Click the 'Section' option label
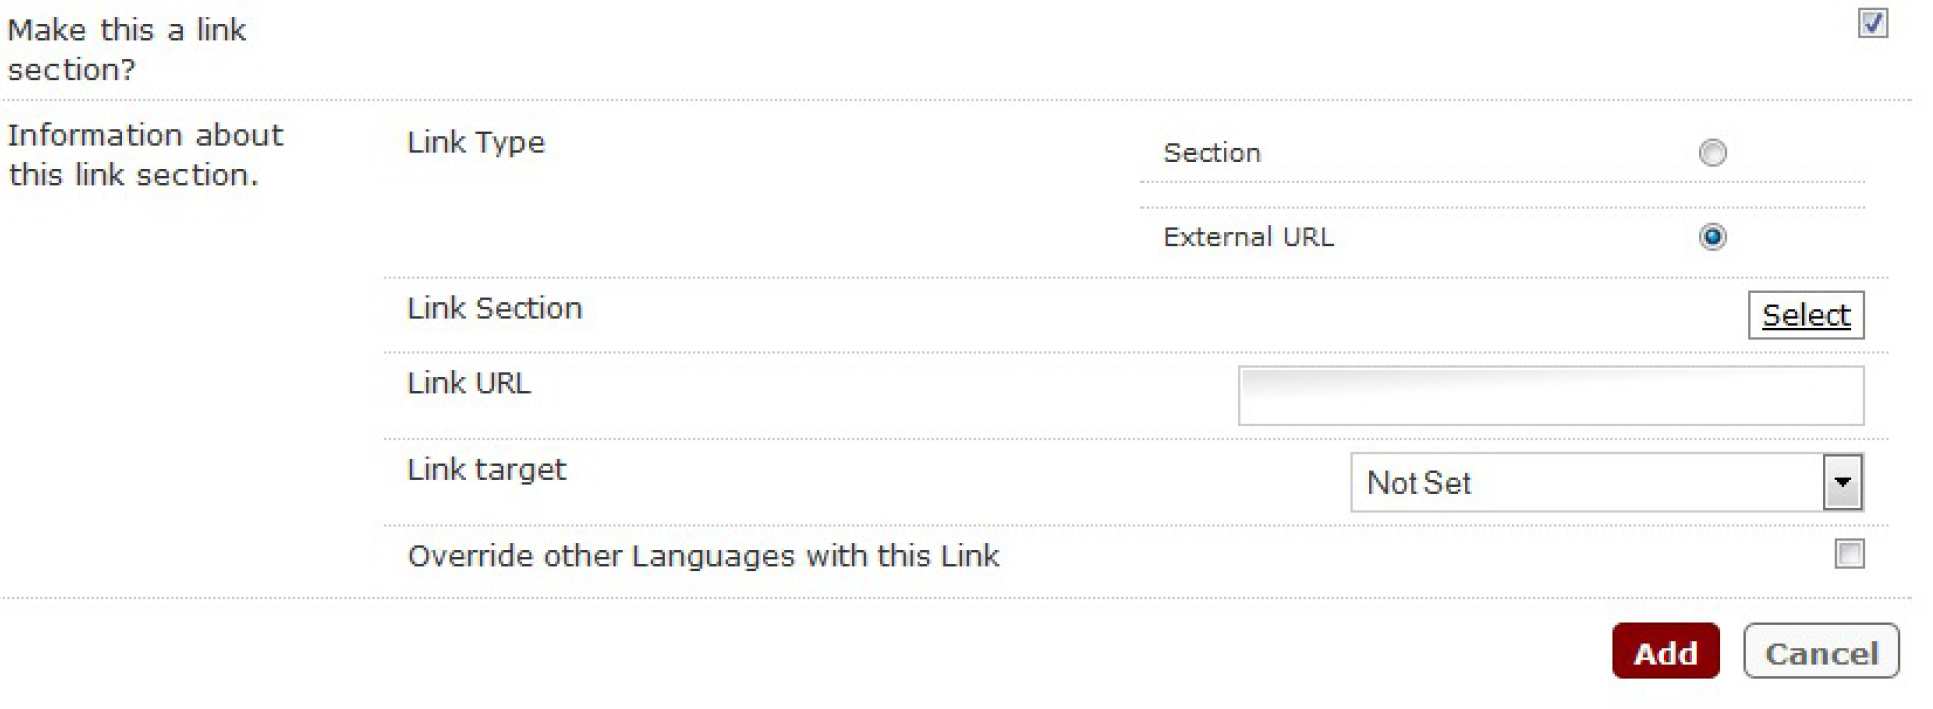This screenshot has width=1933, height=709. pyautogui.click(x=1212, y=153)
